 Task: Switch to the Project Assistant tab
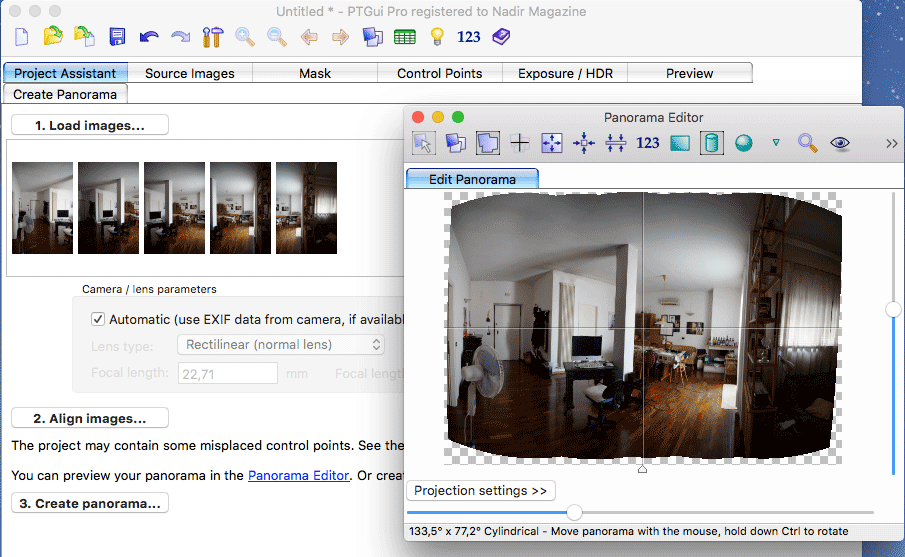(x=65, y=73)
